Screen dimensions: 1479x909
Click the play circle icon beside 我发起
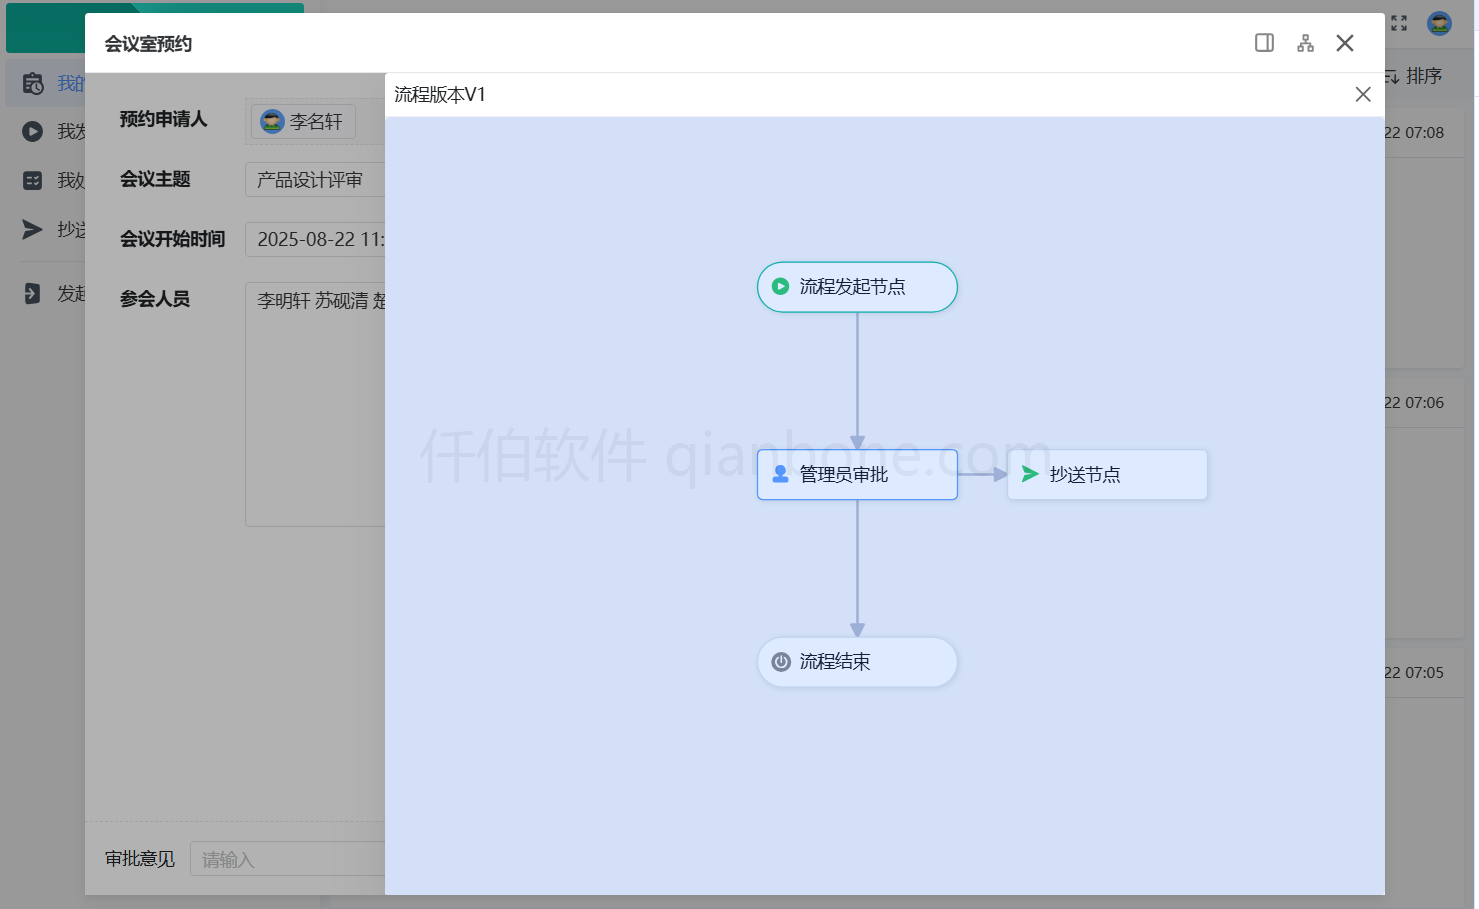(x=31, y=131)
